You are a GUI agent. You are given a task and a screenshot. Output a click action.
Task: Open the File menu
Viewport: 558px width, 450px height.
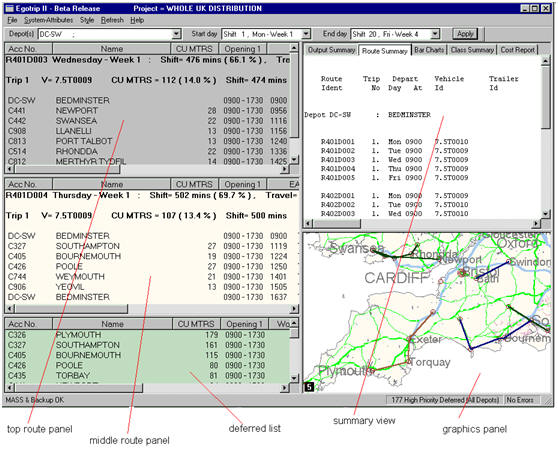[12, 20]
